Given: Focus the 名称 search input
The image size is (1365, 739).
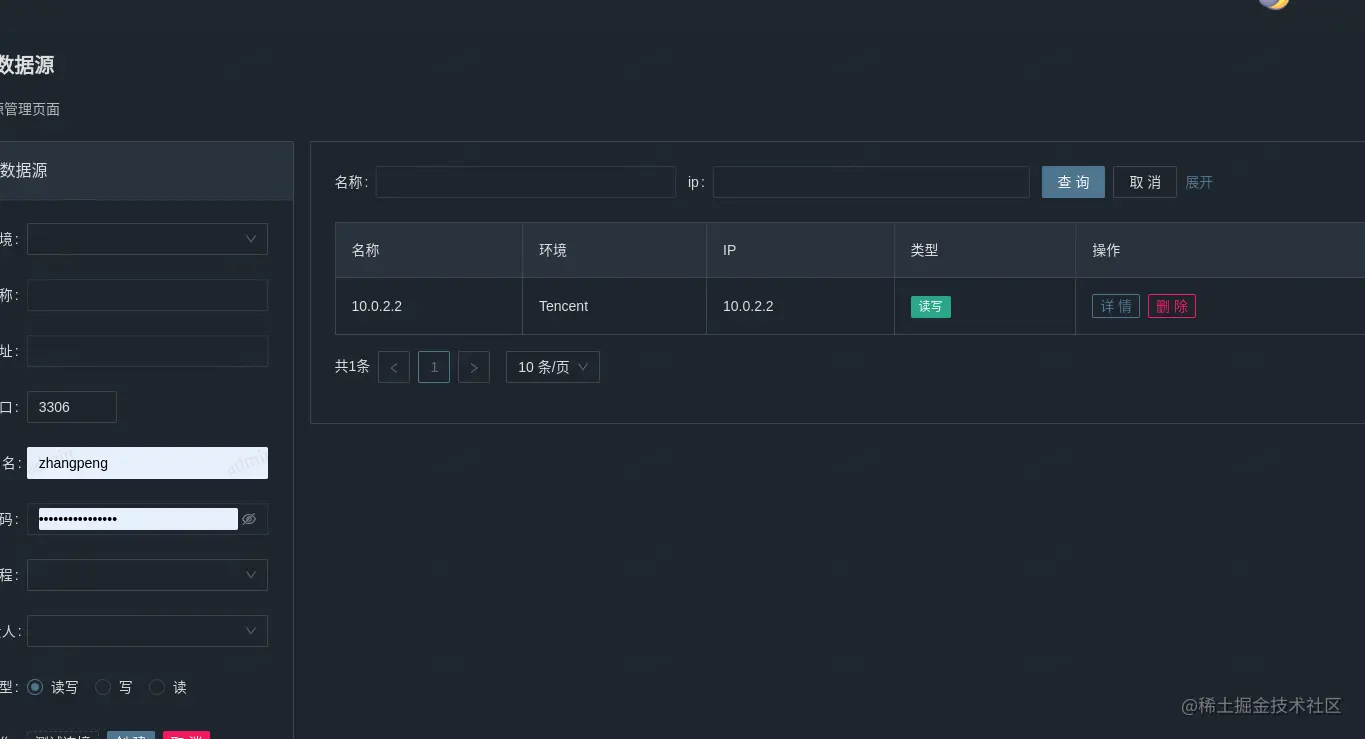Looking at the screenshot, I should click(526, 182).
